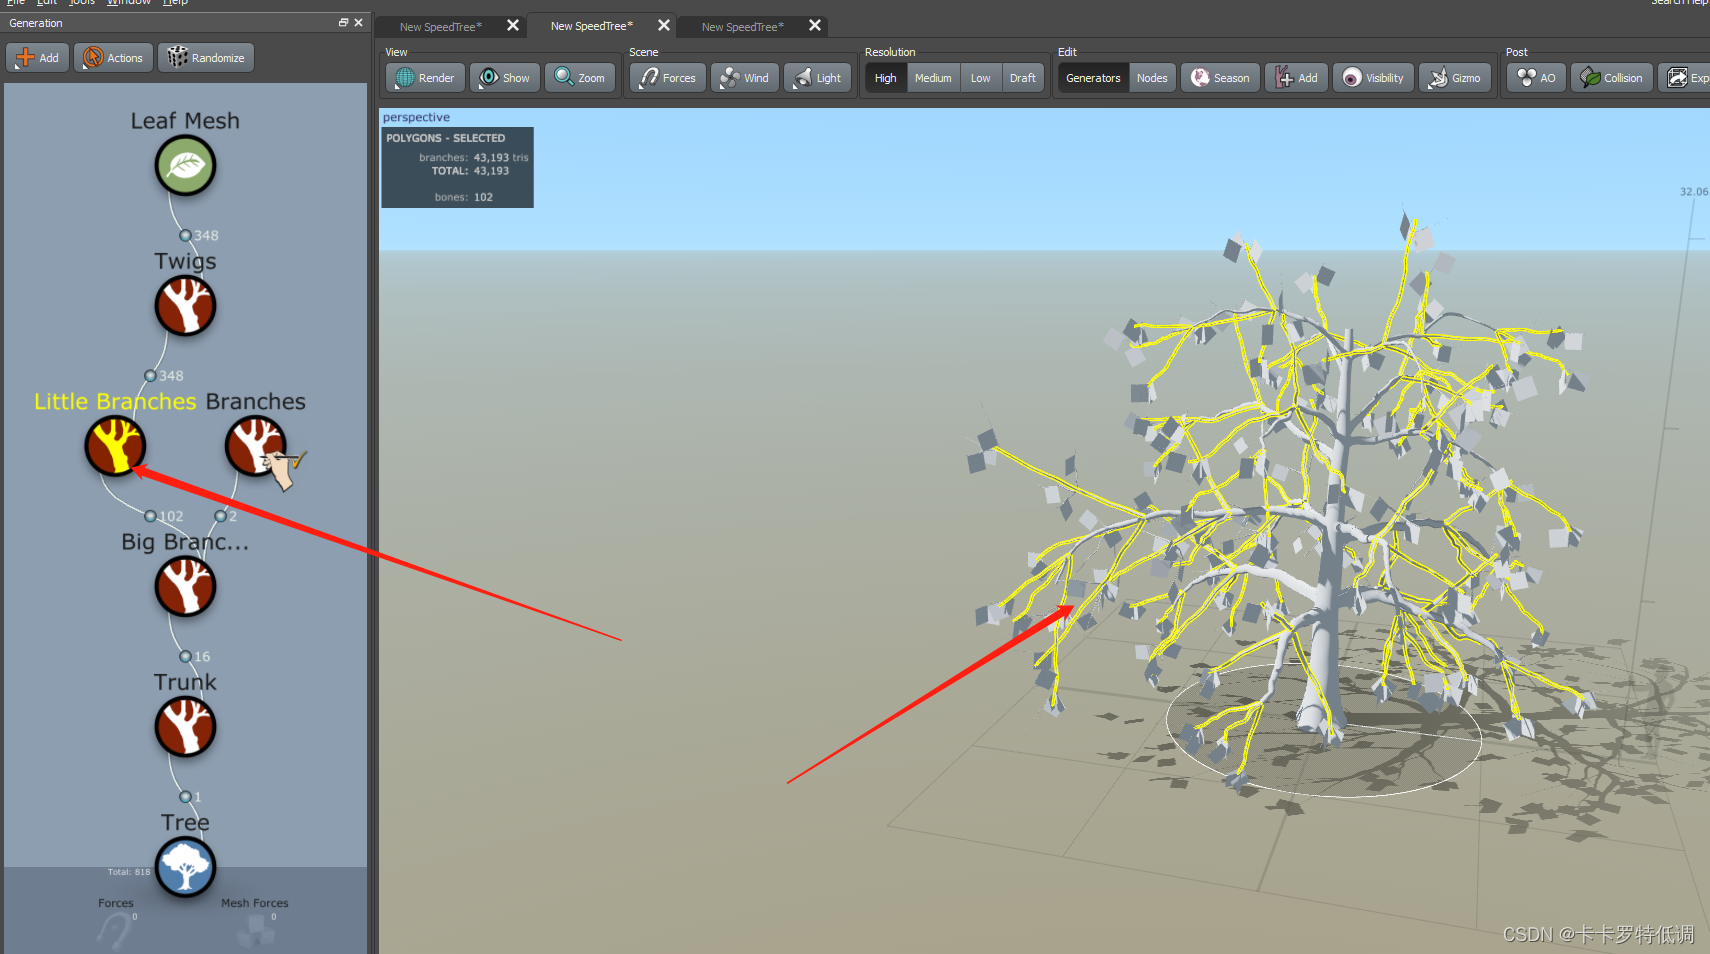Select the Branches hand-drawn node icon
This screenshot has width=1710, height=954.
point(256,446)
